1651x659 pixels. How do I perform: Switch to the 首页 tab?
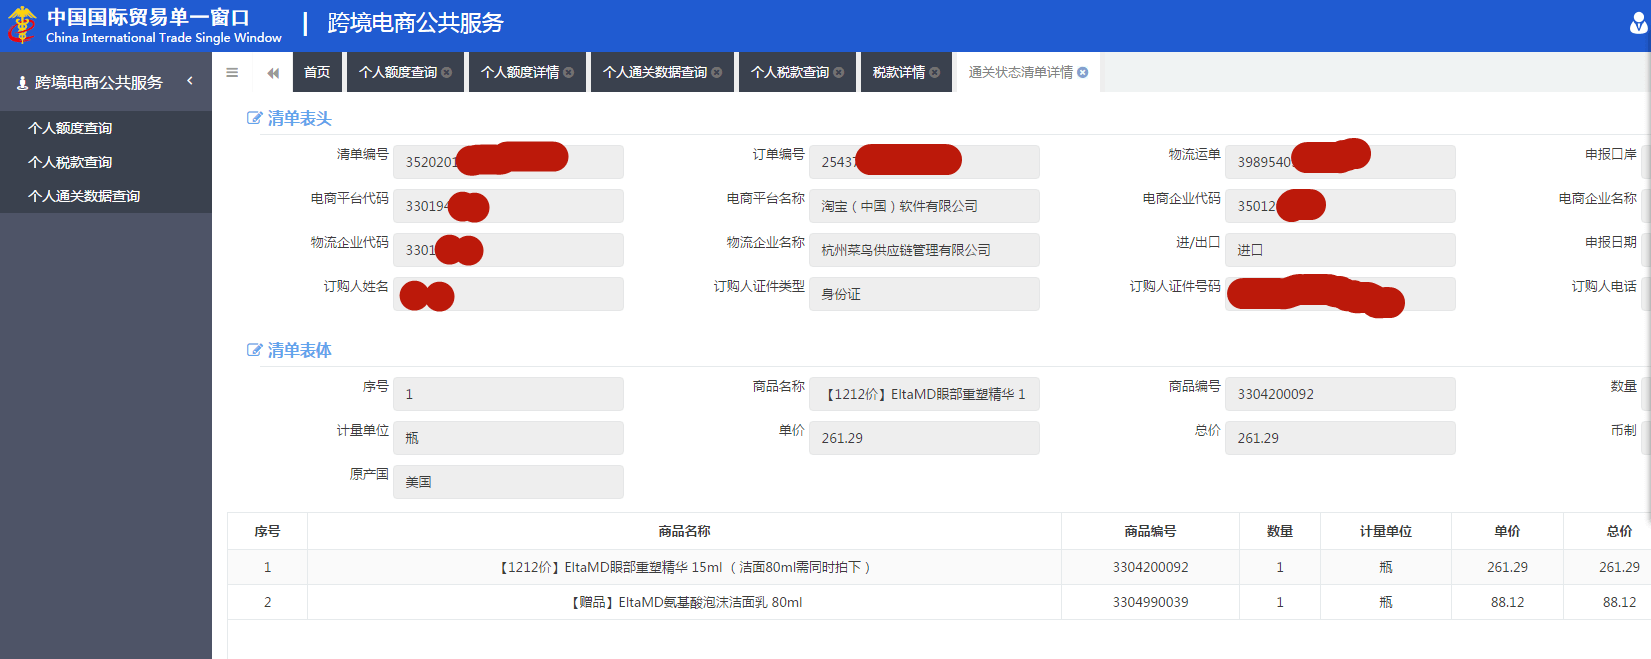[317, 72]
